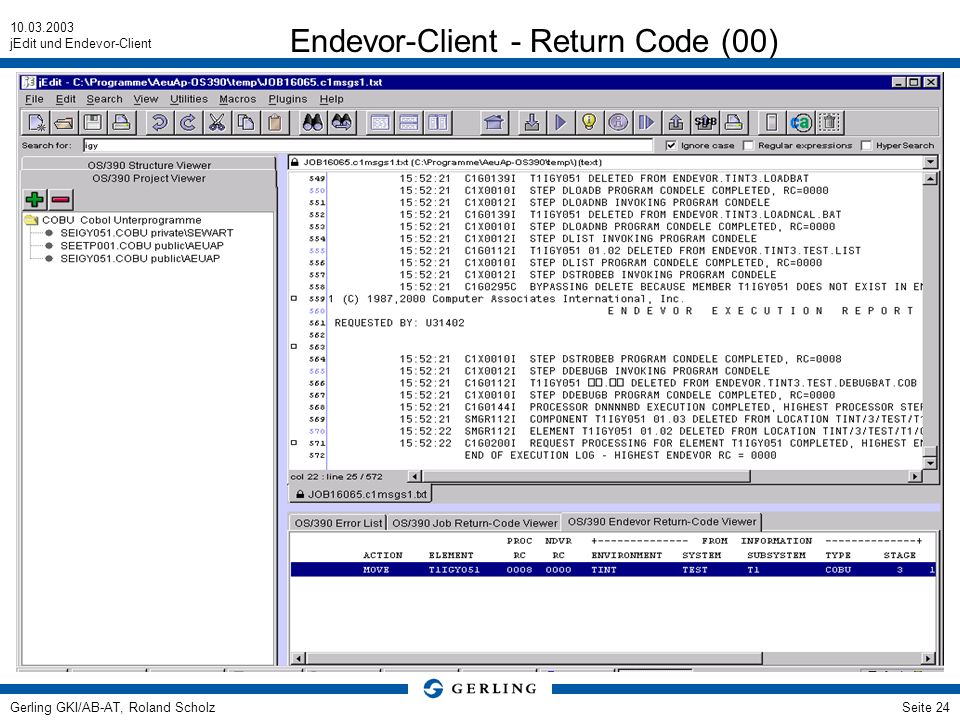960x720 pixels.
Task: Click the ELEMENT column header
Action: point(451,555)
